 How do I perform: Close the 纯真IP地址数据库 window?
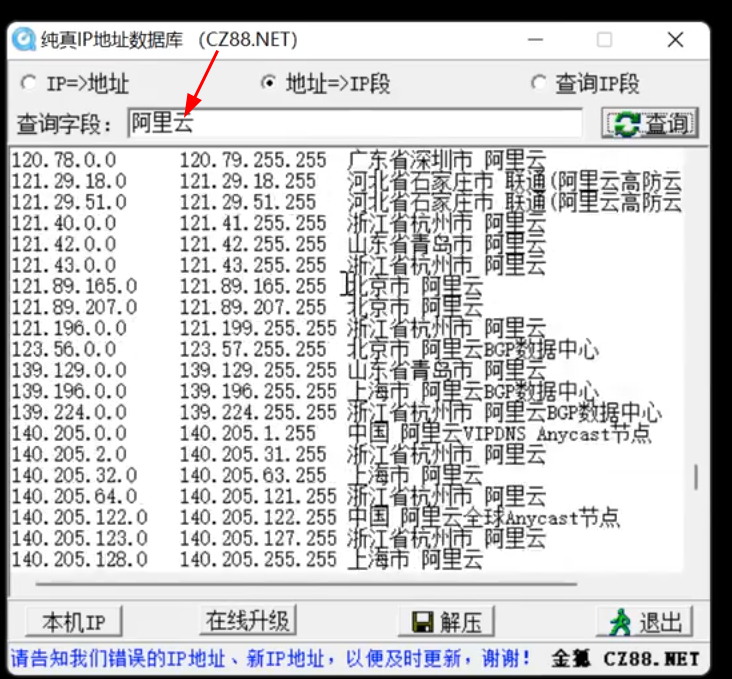[x=676, y=40]
